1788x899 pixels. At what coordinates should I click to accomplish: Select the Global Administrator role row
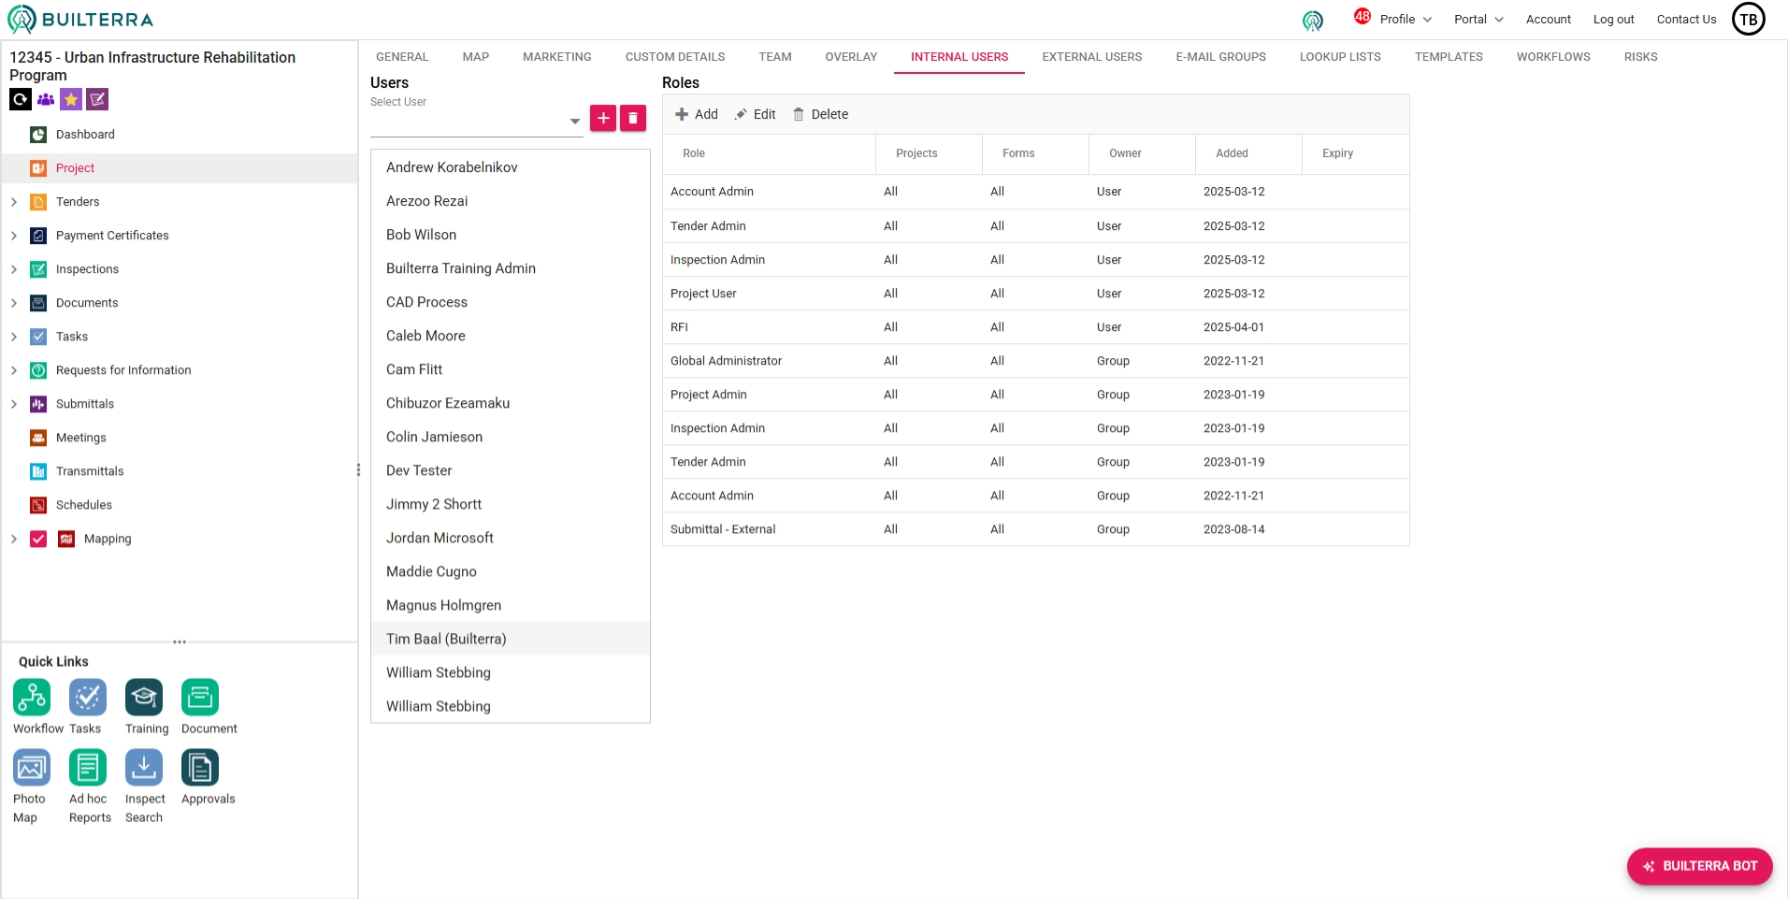[1035, 361]
